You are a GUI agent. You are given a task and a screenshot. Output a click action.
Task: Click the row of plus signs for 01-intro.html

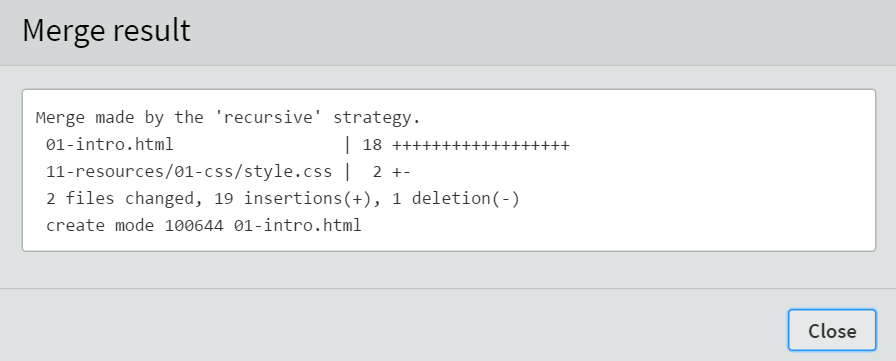point(481,145)
